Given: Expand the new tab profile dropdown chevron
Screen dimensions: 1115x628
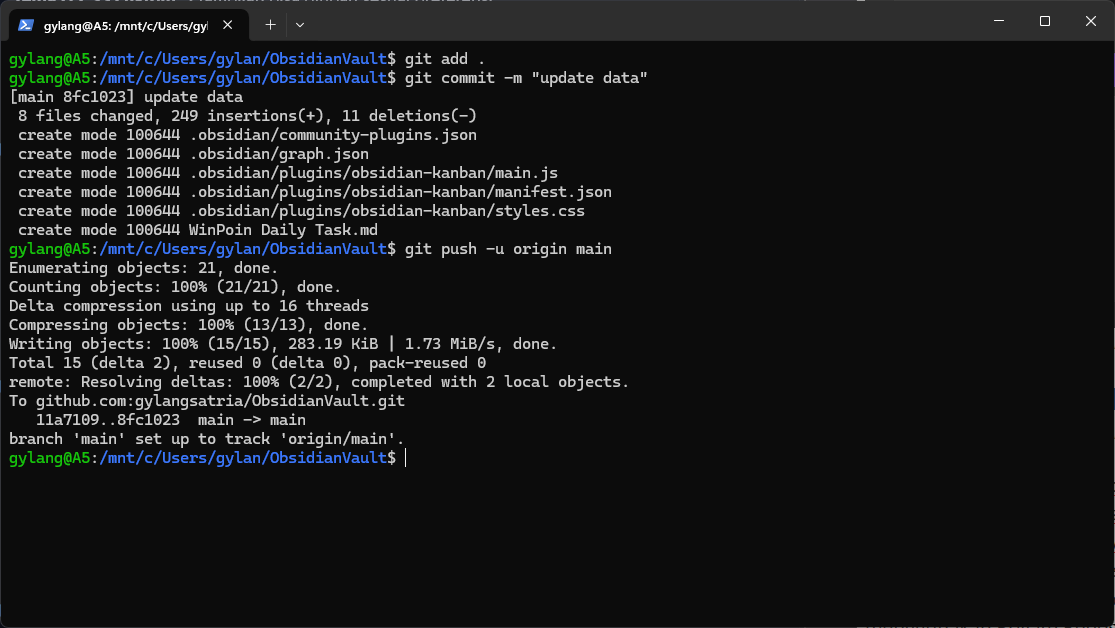Looking at the screenshot, I should pyautogui.click(x=300, y=24).
